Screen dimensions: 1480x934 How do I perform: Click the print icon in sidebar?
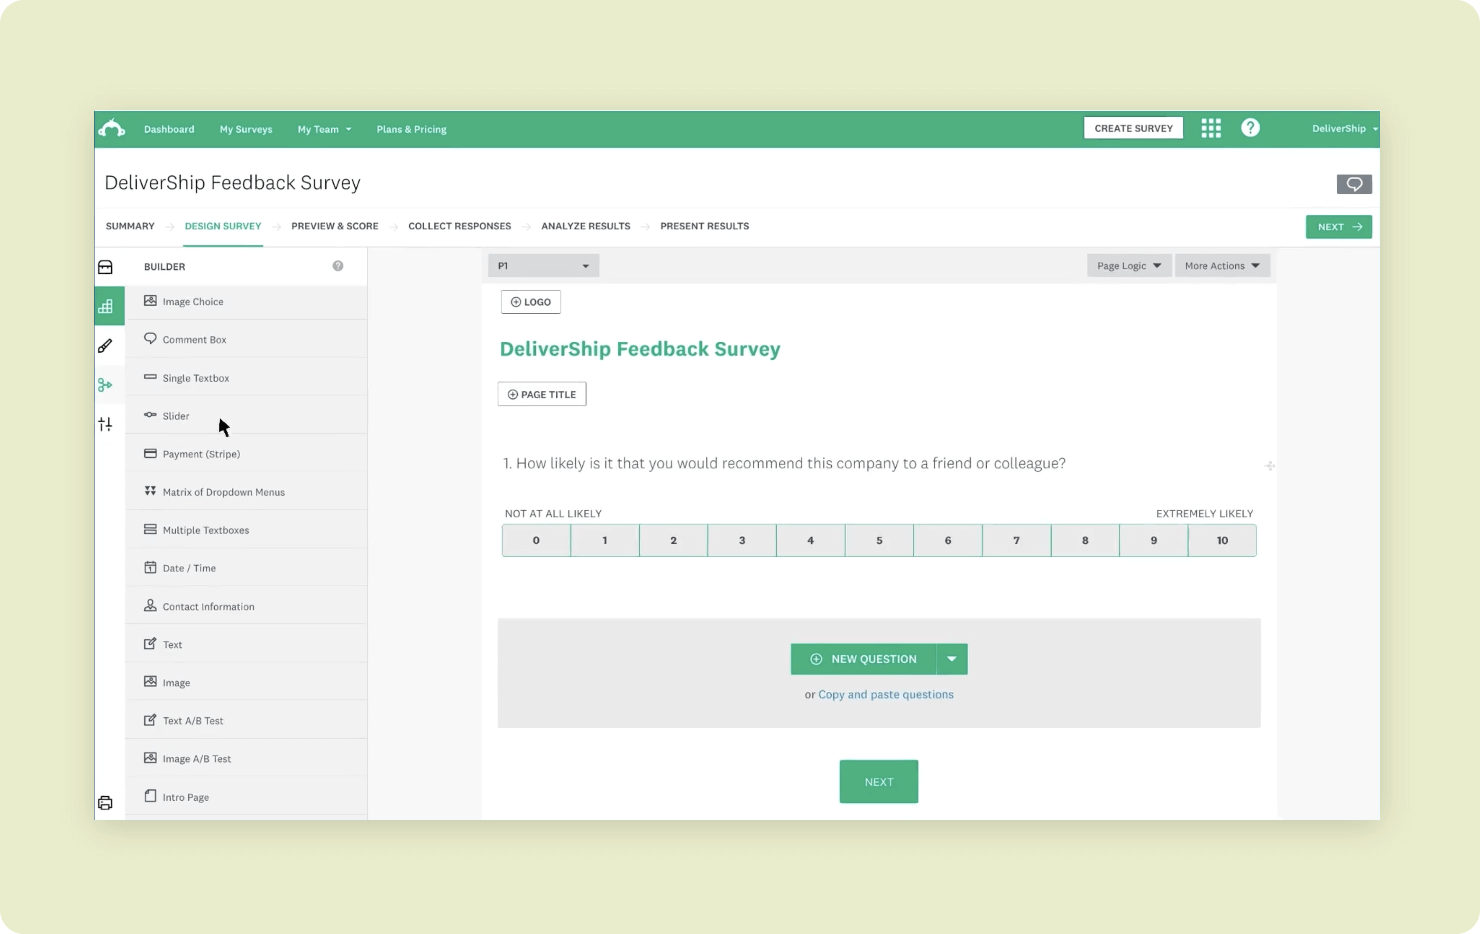click(105, 803)
